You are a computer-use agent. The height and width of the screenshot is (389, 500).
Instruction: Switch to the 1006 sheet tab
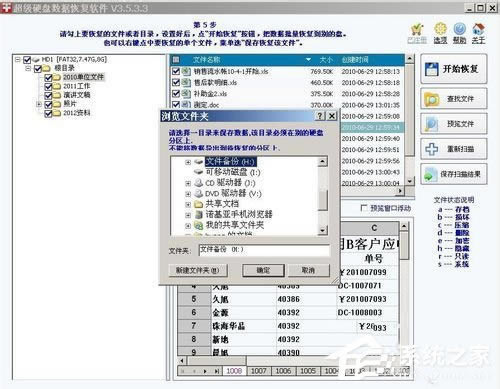pyautogui.click(x=283, y=371)
